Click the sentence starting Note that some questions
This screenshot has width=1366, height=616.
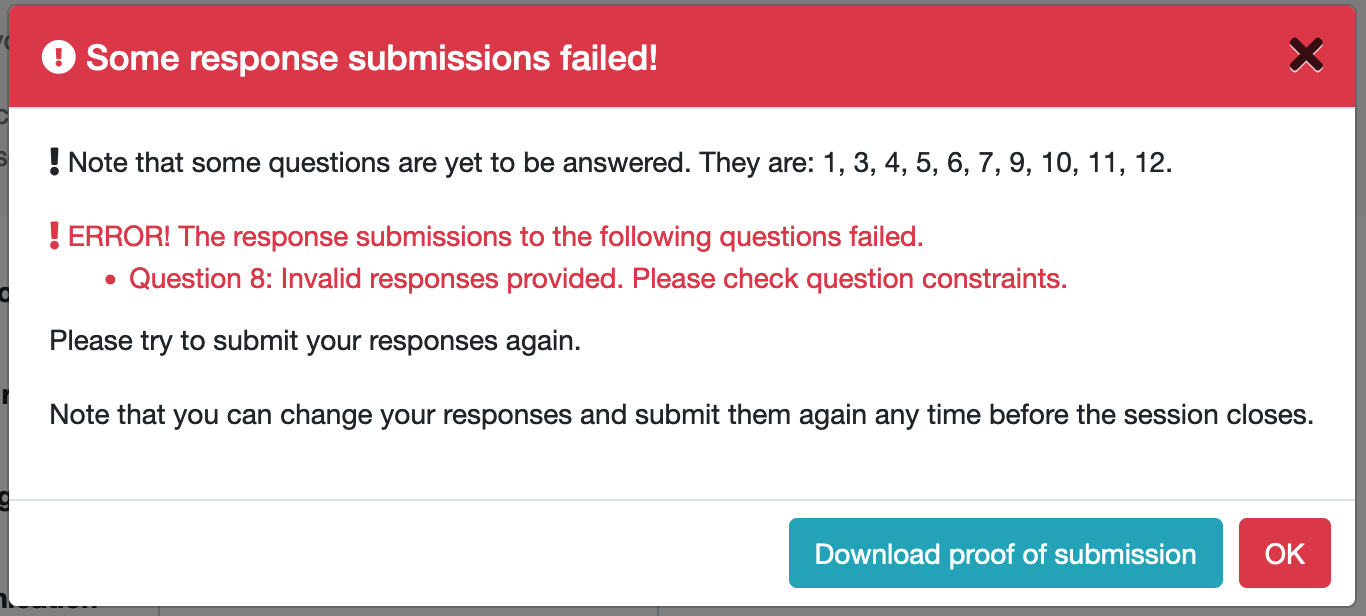[x=400, y=161]
